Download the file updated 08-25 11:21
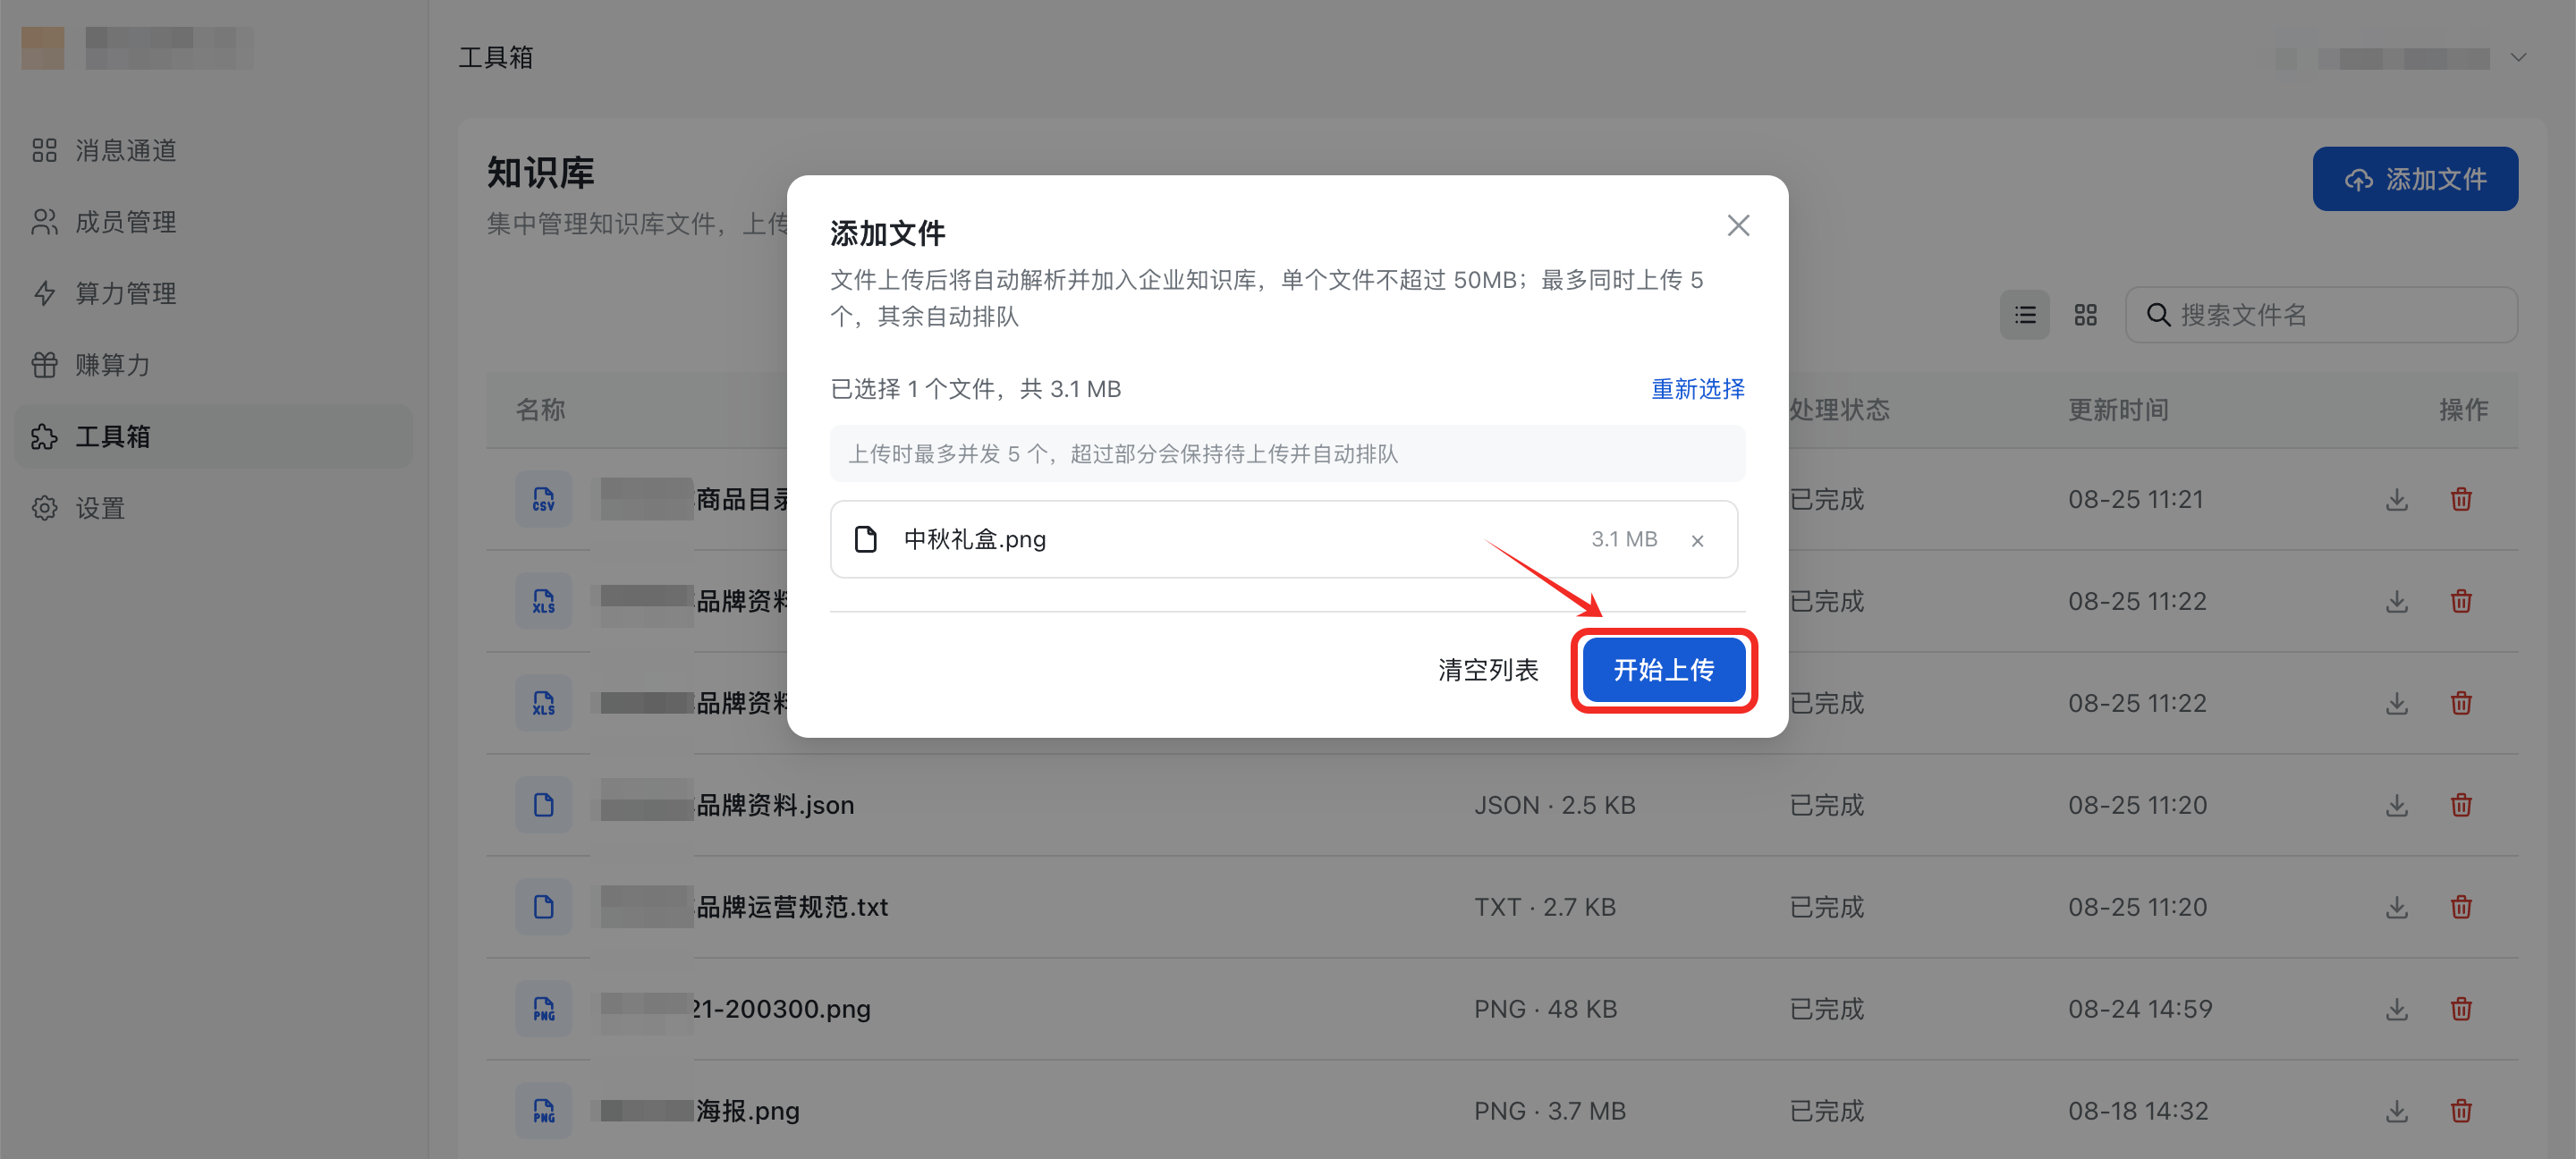The height and width of the screenshot is (1159, 2576). click(x=2396, y=499)
